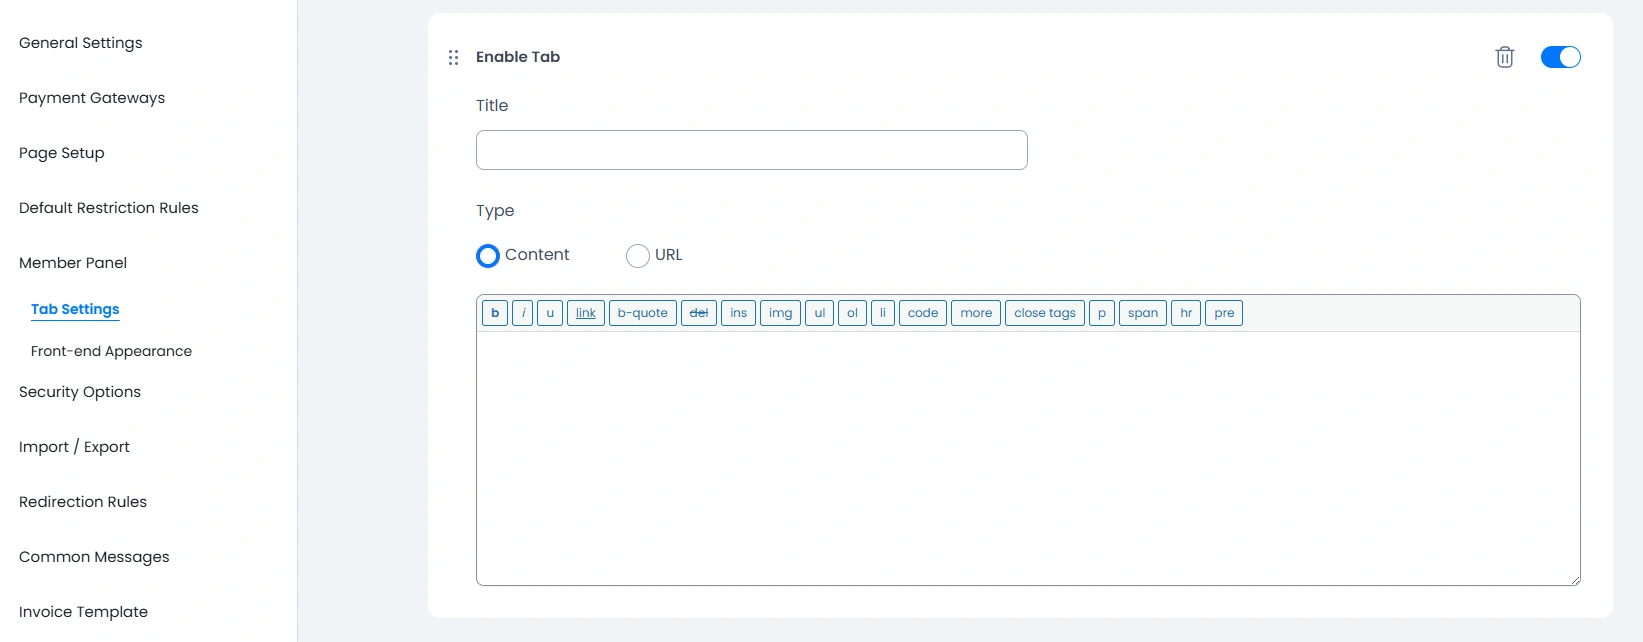Insert a link using the link button
The height and width of the screenshot is (642, 1643).
585,313
